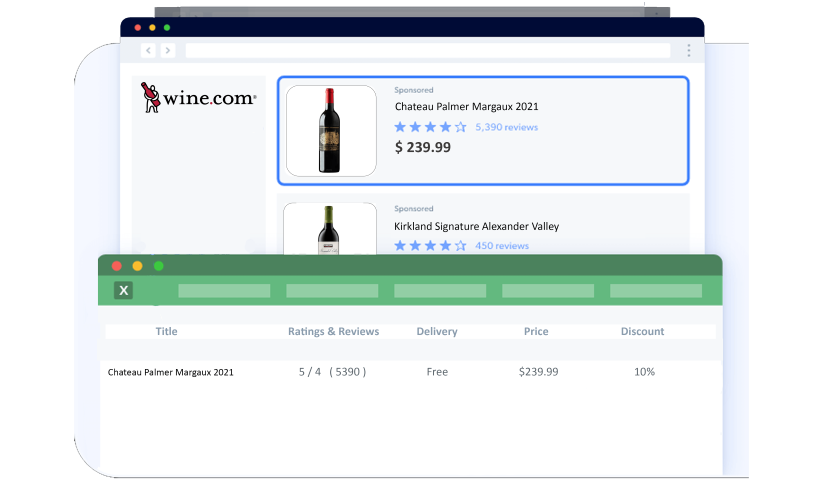Open the browser three-dot menu
This screenshot has height=480, width=823.
pos(689,50)
